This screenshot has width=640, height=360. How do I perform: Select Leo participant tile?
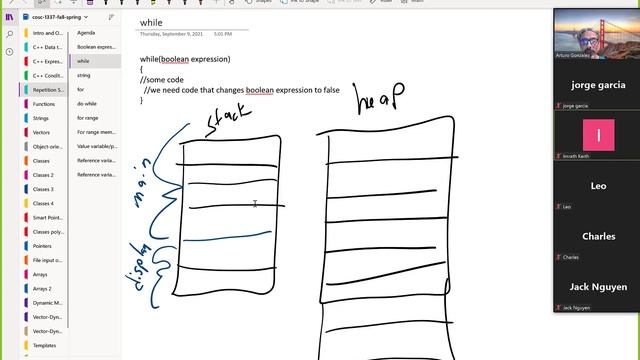pyautogui.click(x=597, y=186)
